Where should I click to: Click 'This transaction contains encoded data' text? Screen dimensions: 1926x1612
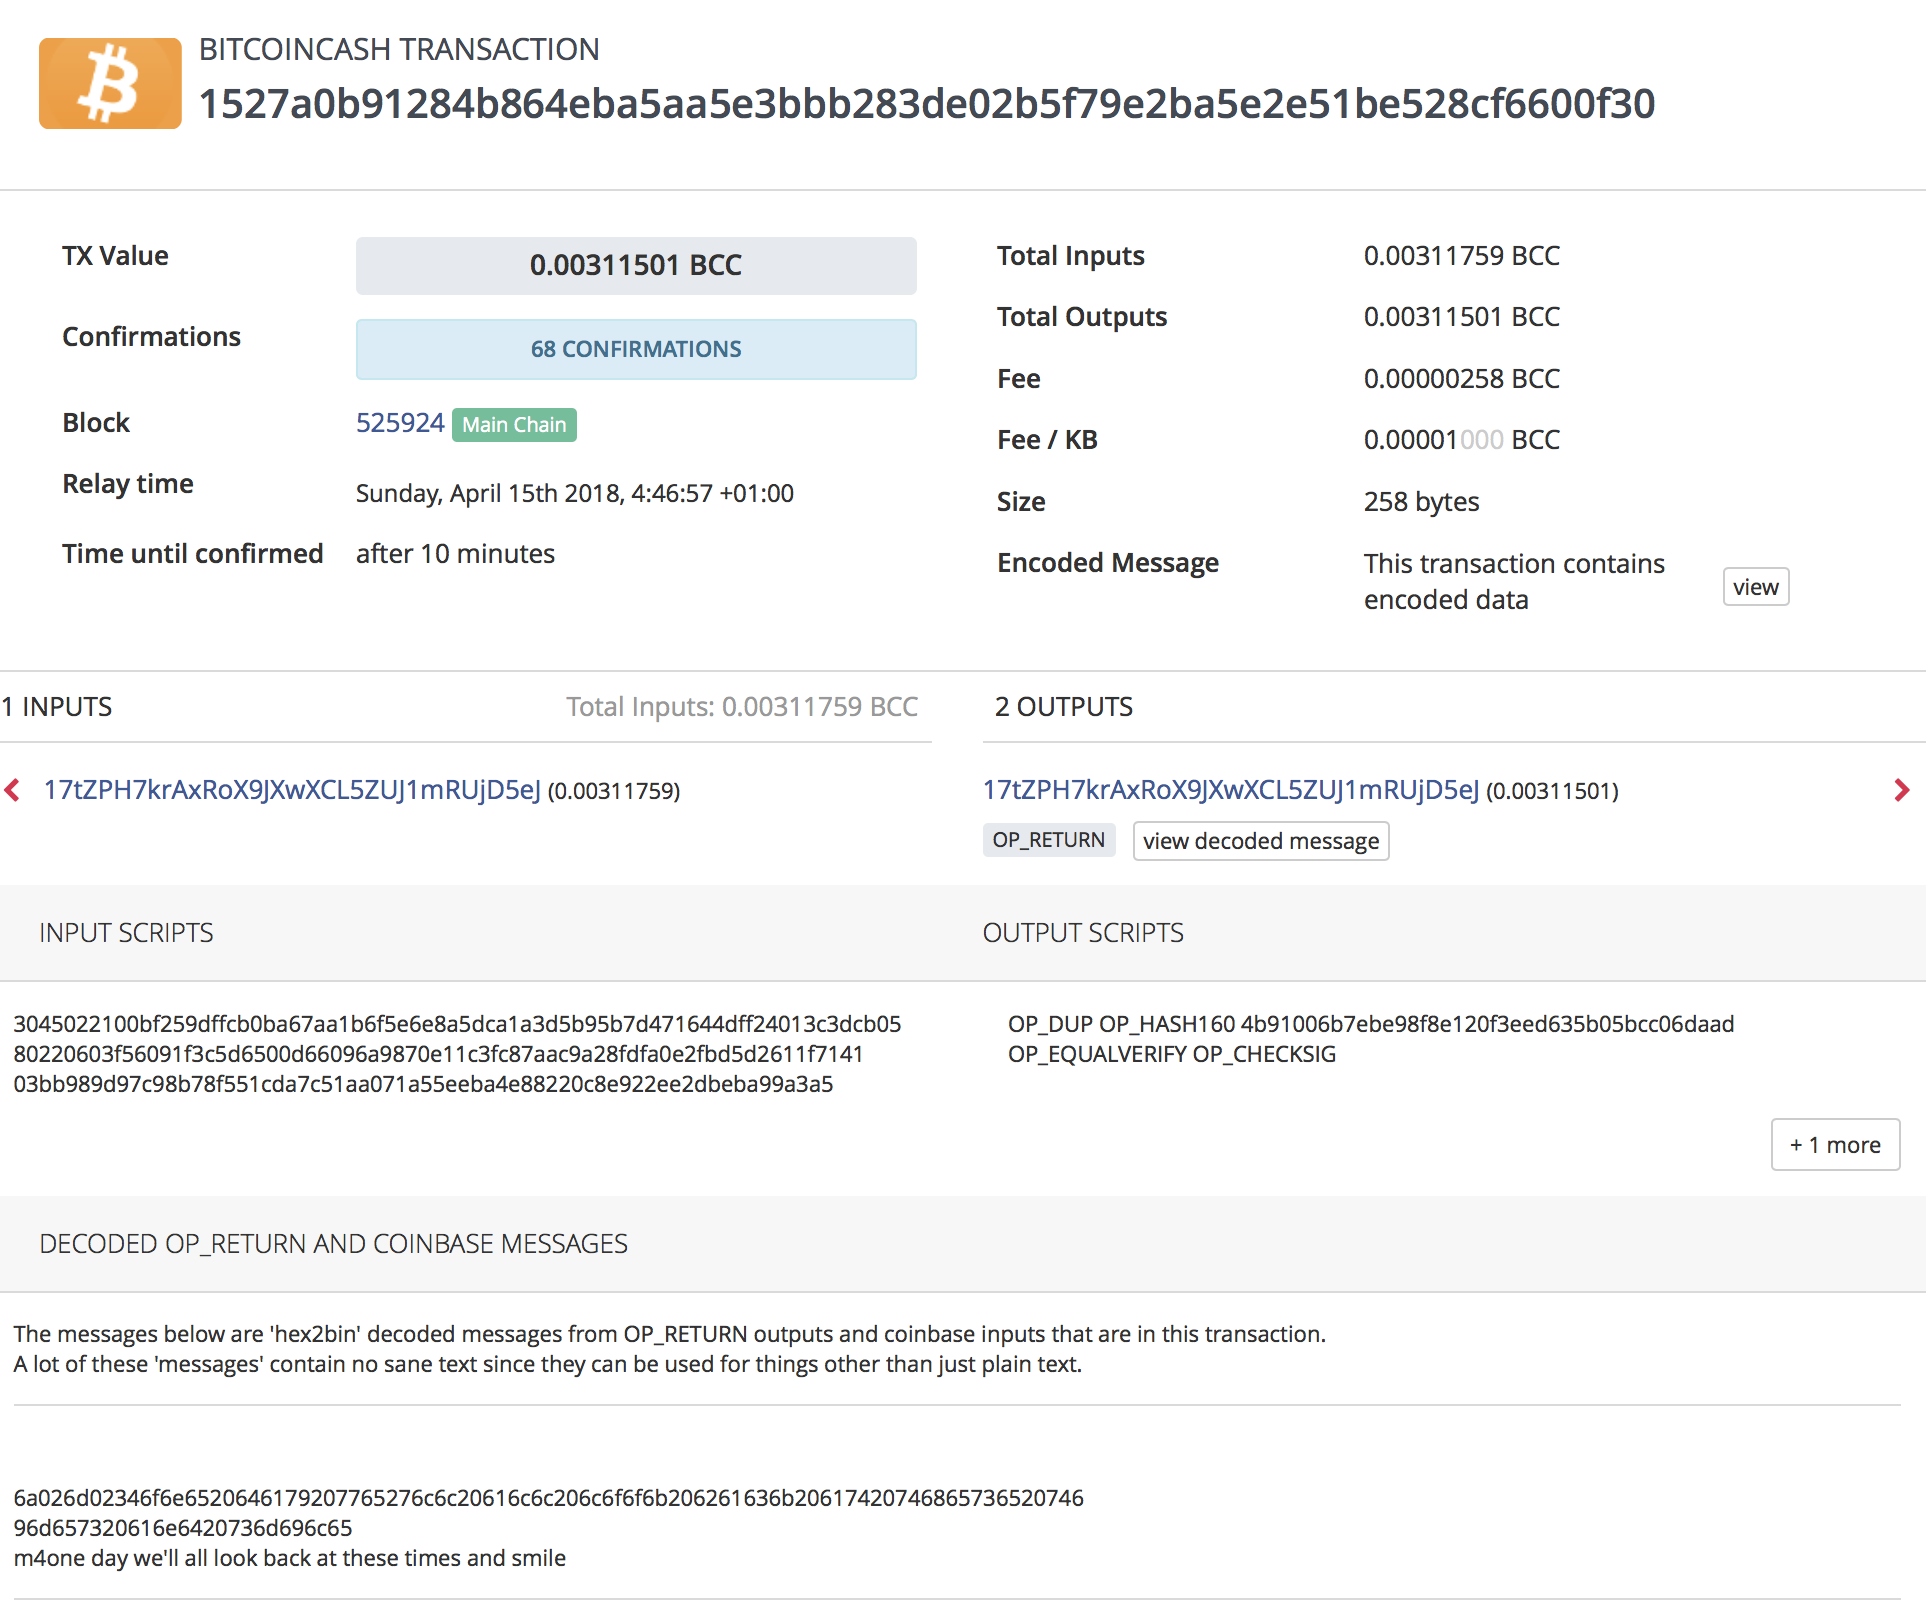pos(1514,582)
